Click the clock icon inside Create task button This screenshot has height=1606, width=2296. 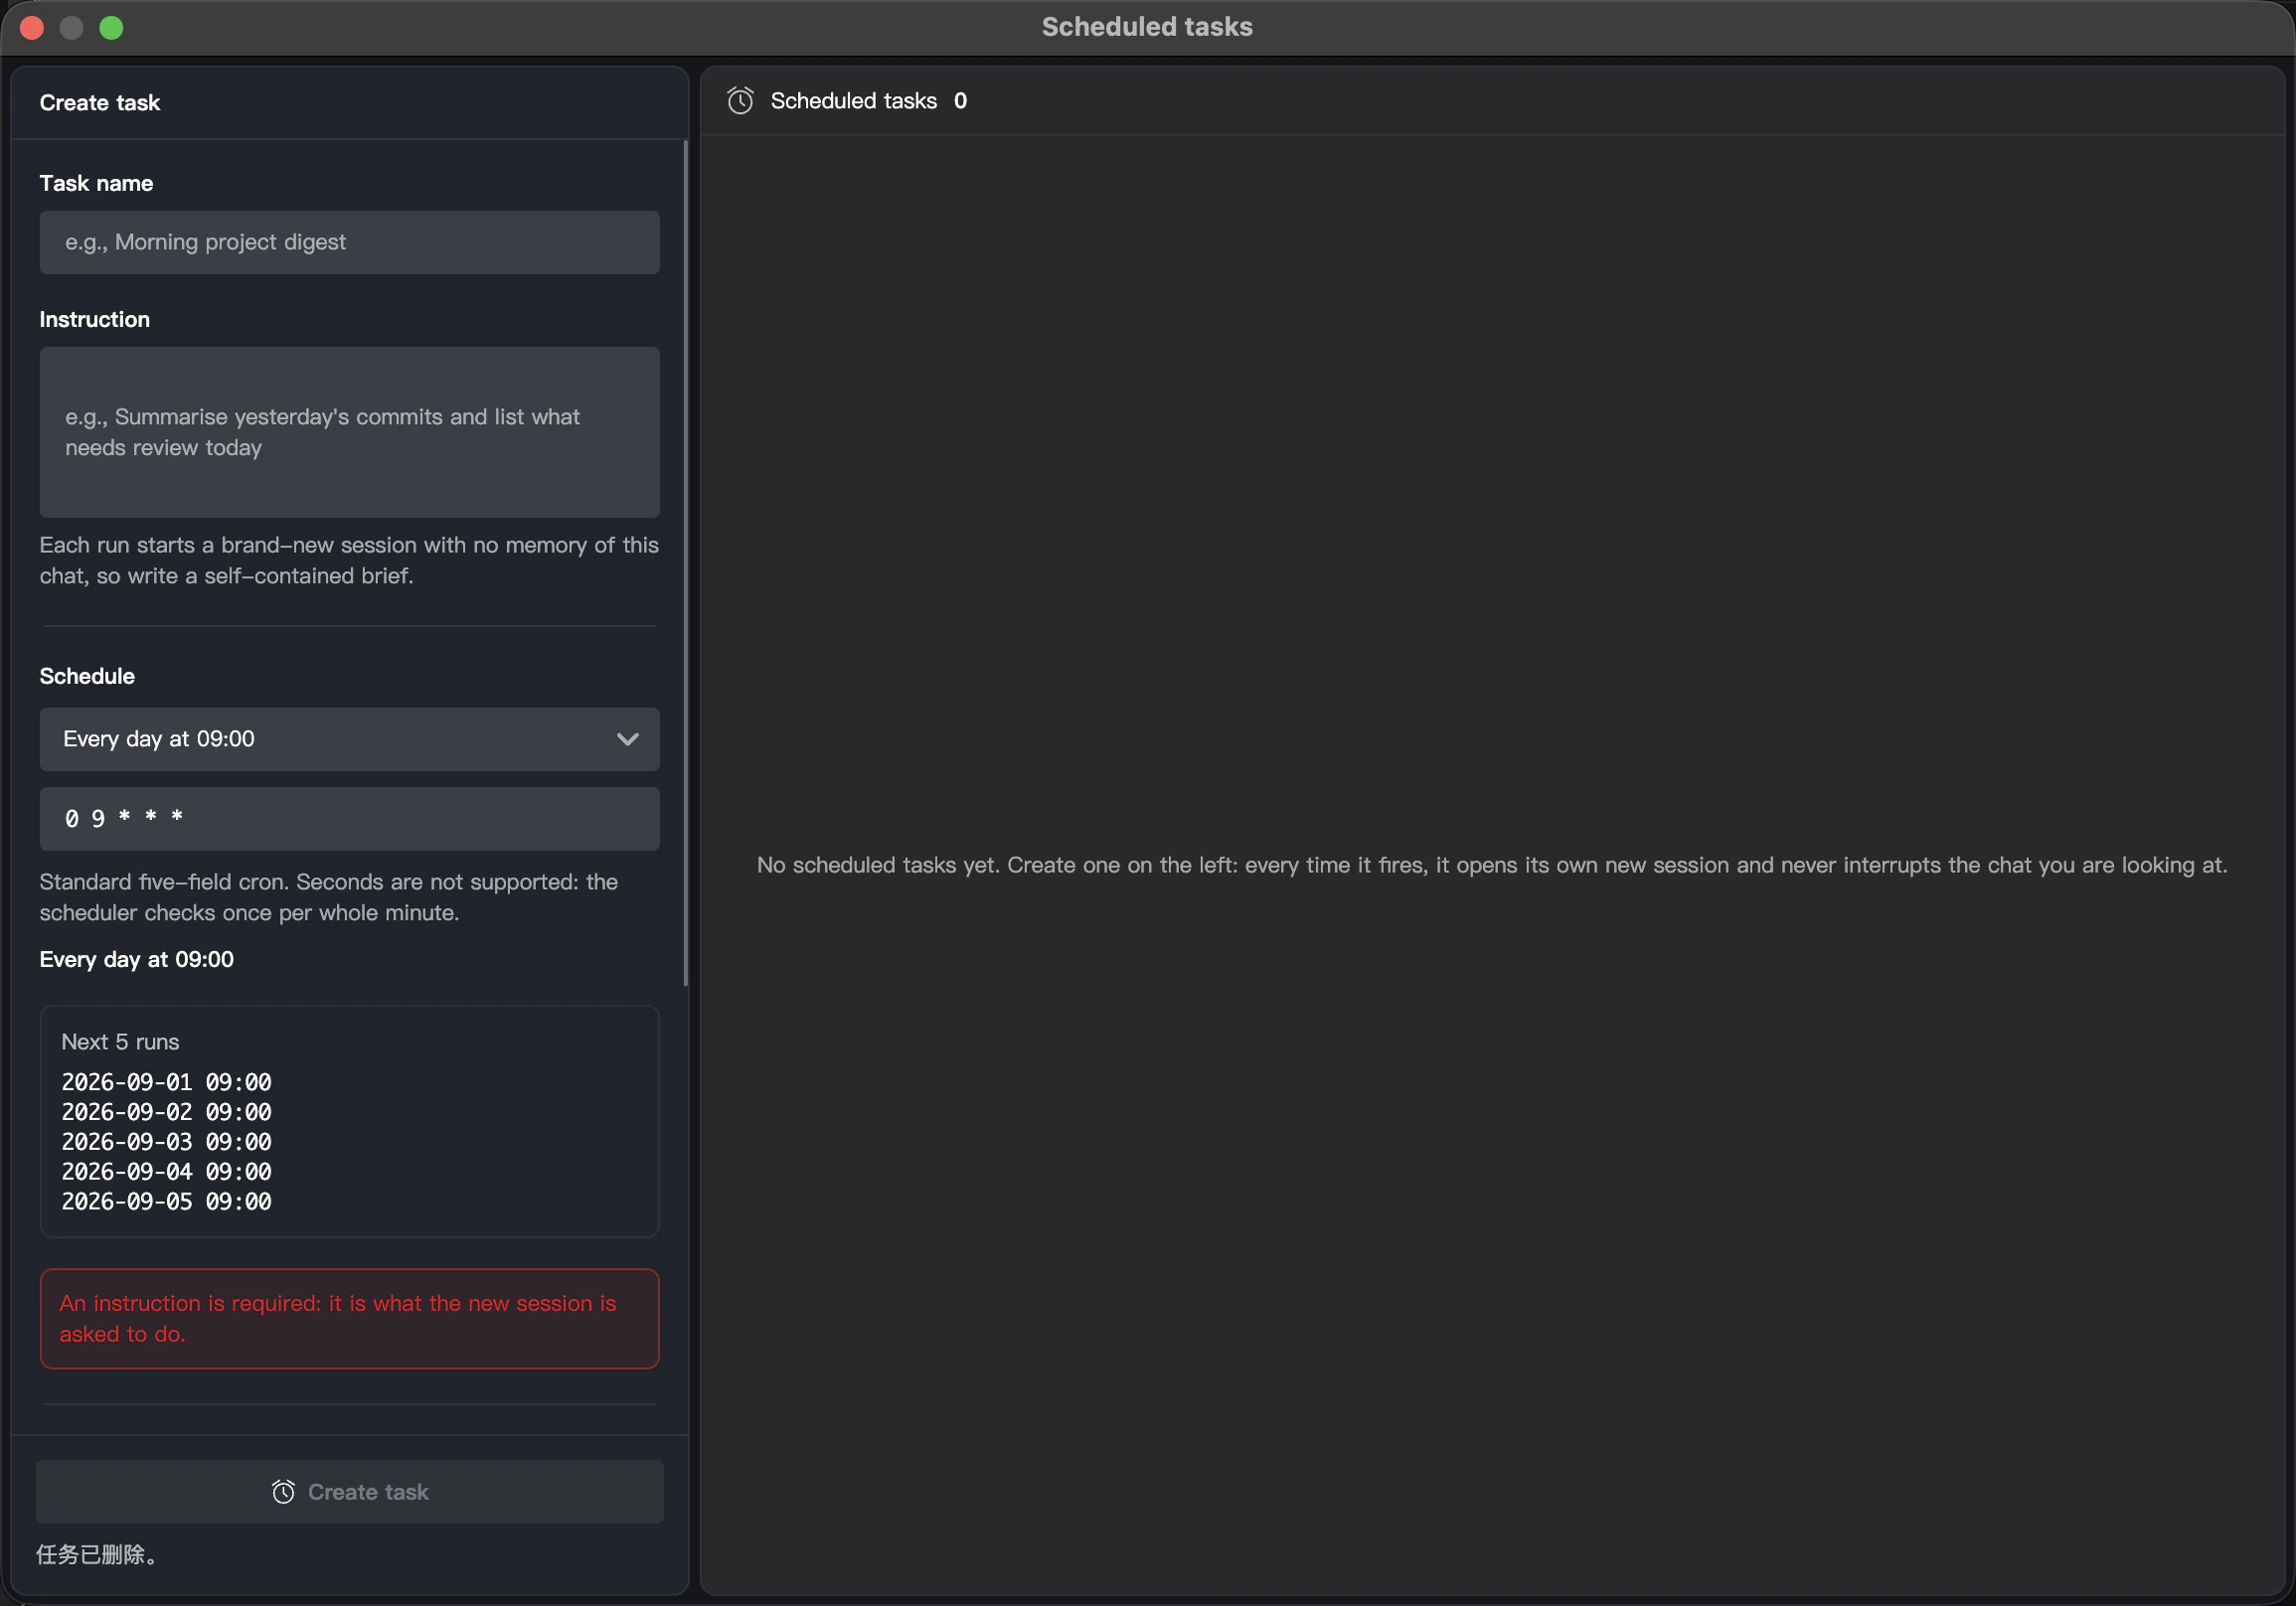tap(283, 1491)
